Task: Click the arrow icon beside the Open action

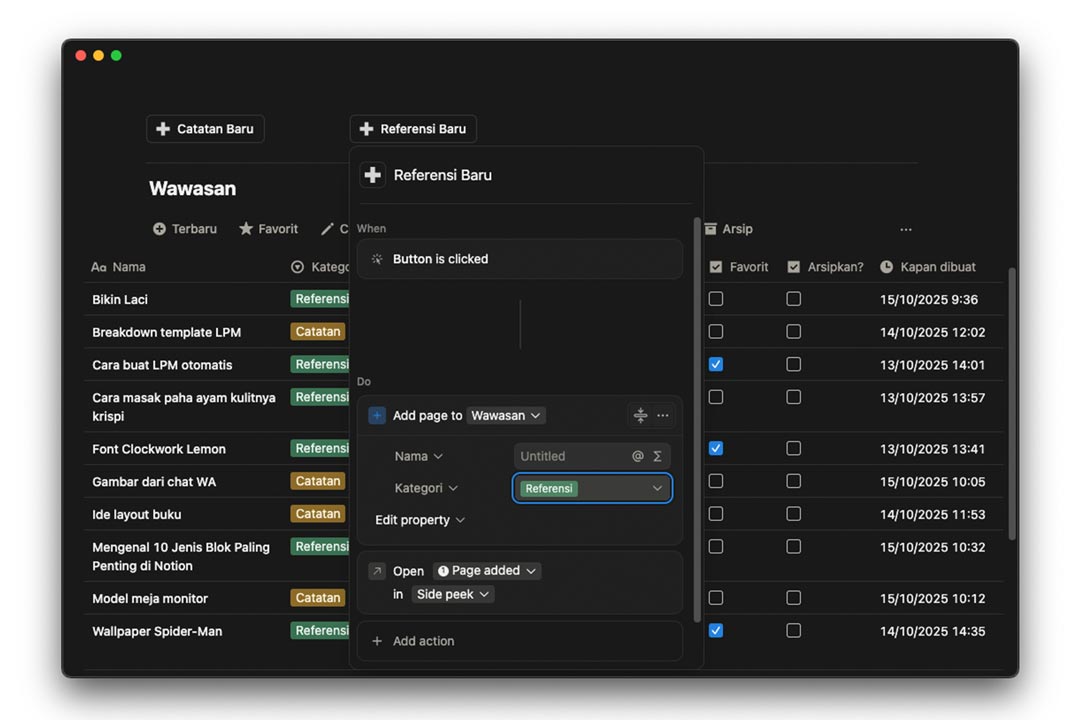Action: point(377,571)
